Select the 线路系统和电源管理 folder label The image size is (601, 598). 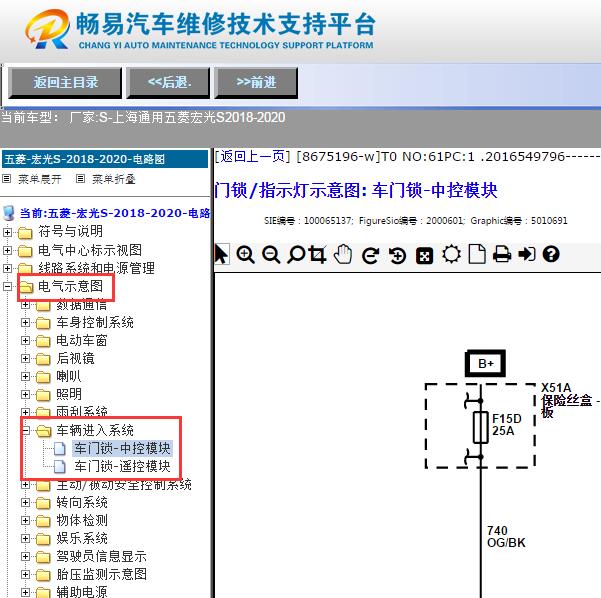pos(96,268)
